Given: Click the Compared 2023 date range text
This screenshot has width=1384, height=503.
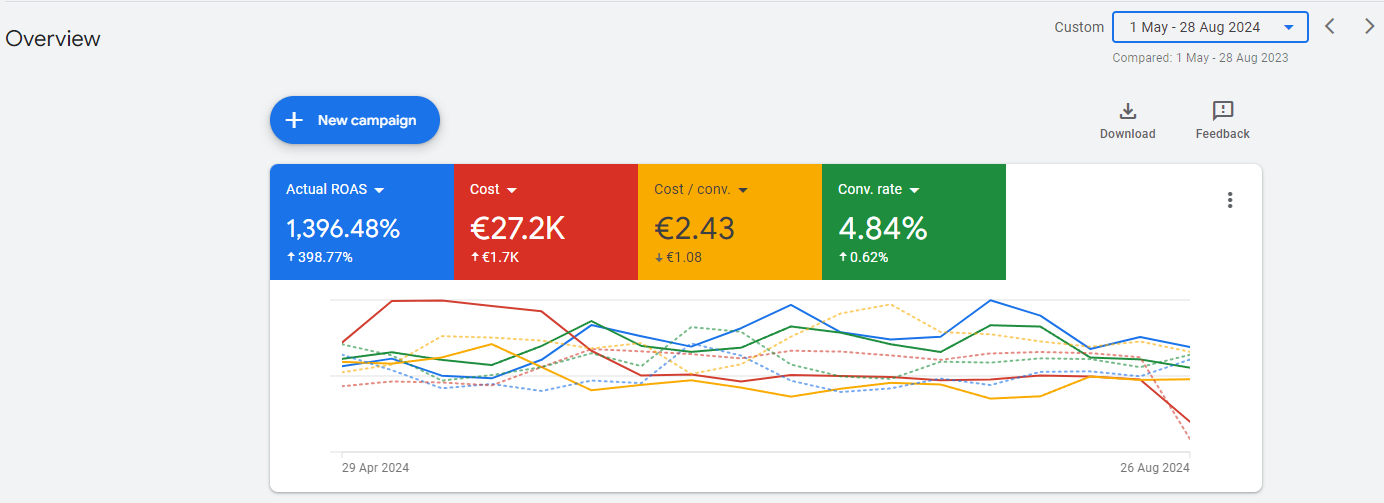Looking at the screenshot, I should click(x=1200, y=58).
